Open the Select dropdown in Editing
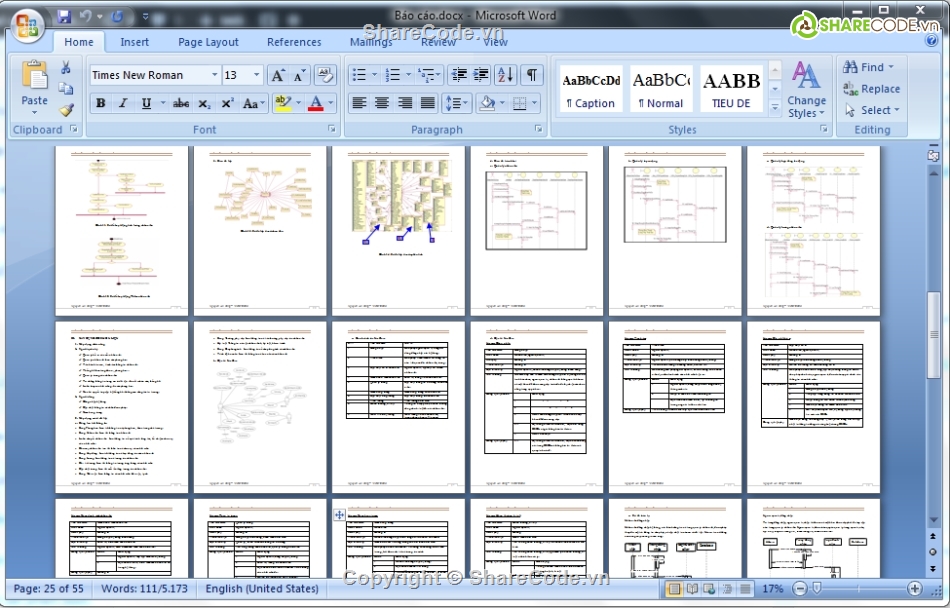 click(873, 110)
